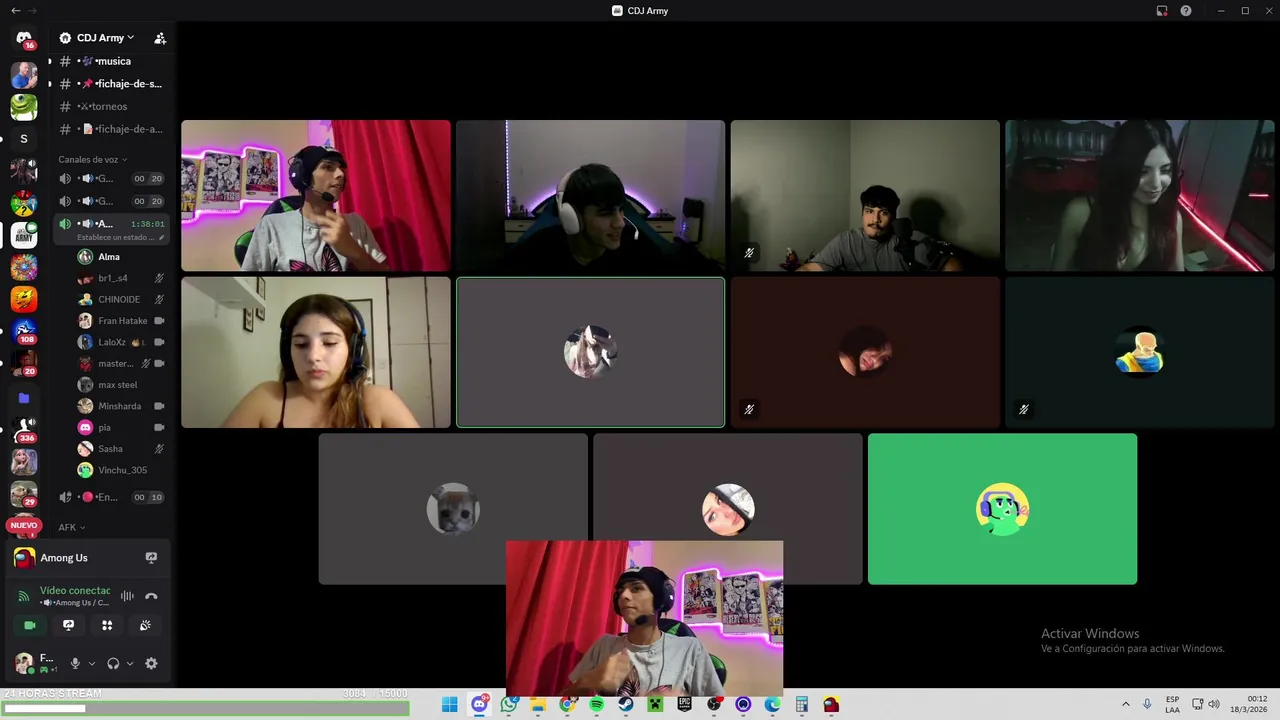This screenshot has width=1280, height=720.
Task: Select user pia in voice list
Action: point(104,427)
